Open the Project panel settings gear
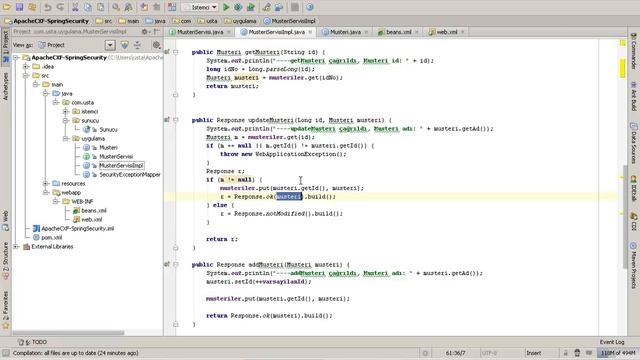 tap(156, 45)
